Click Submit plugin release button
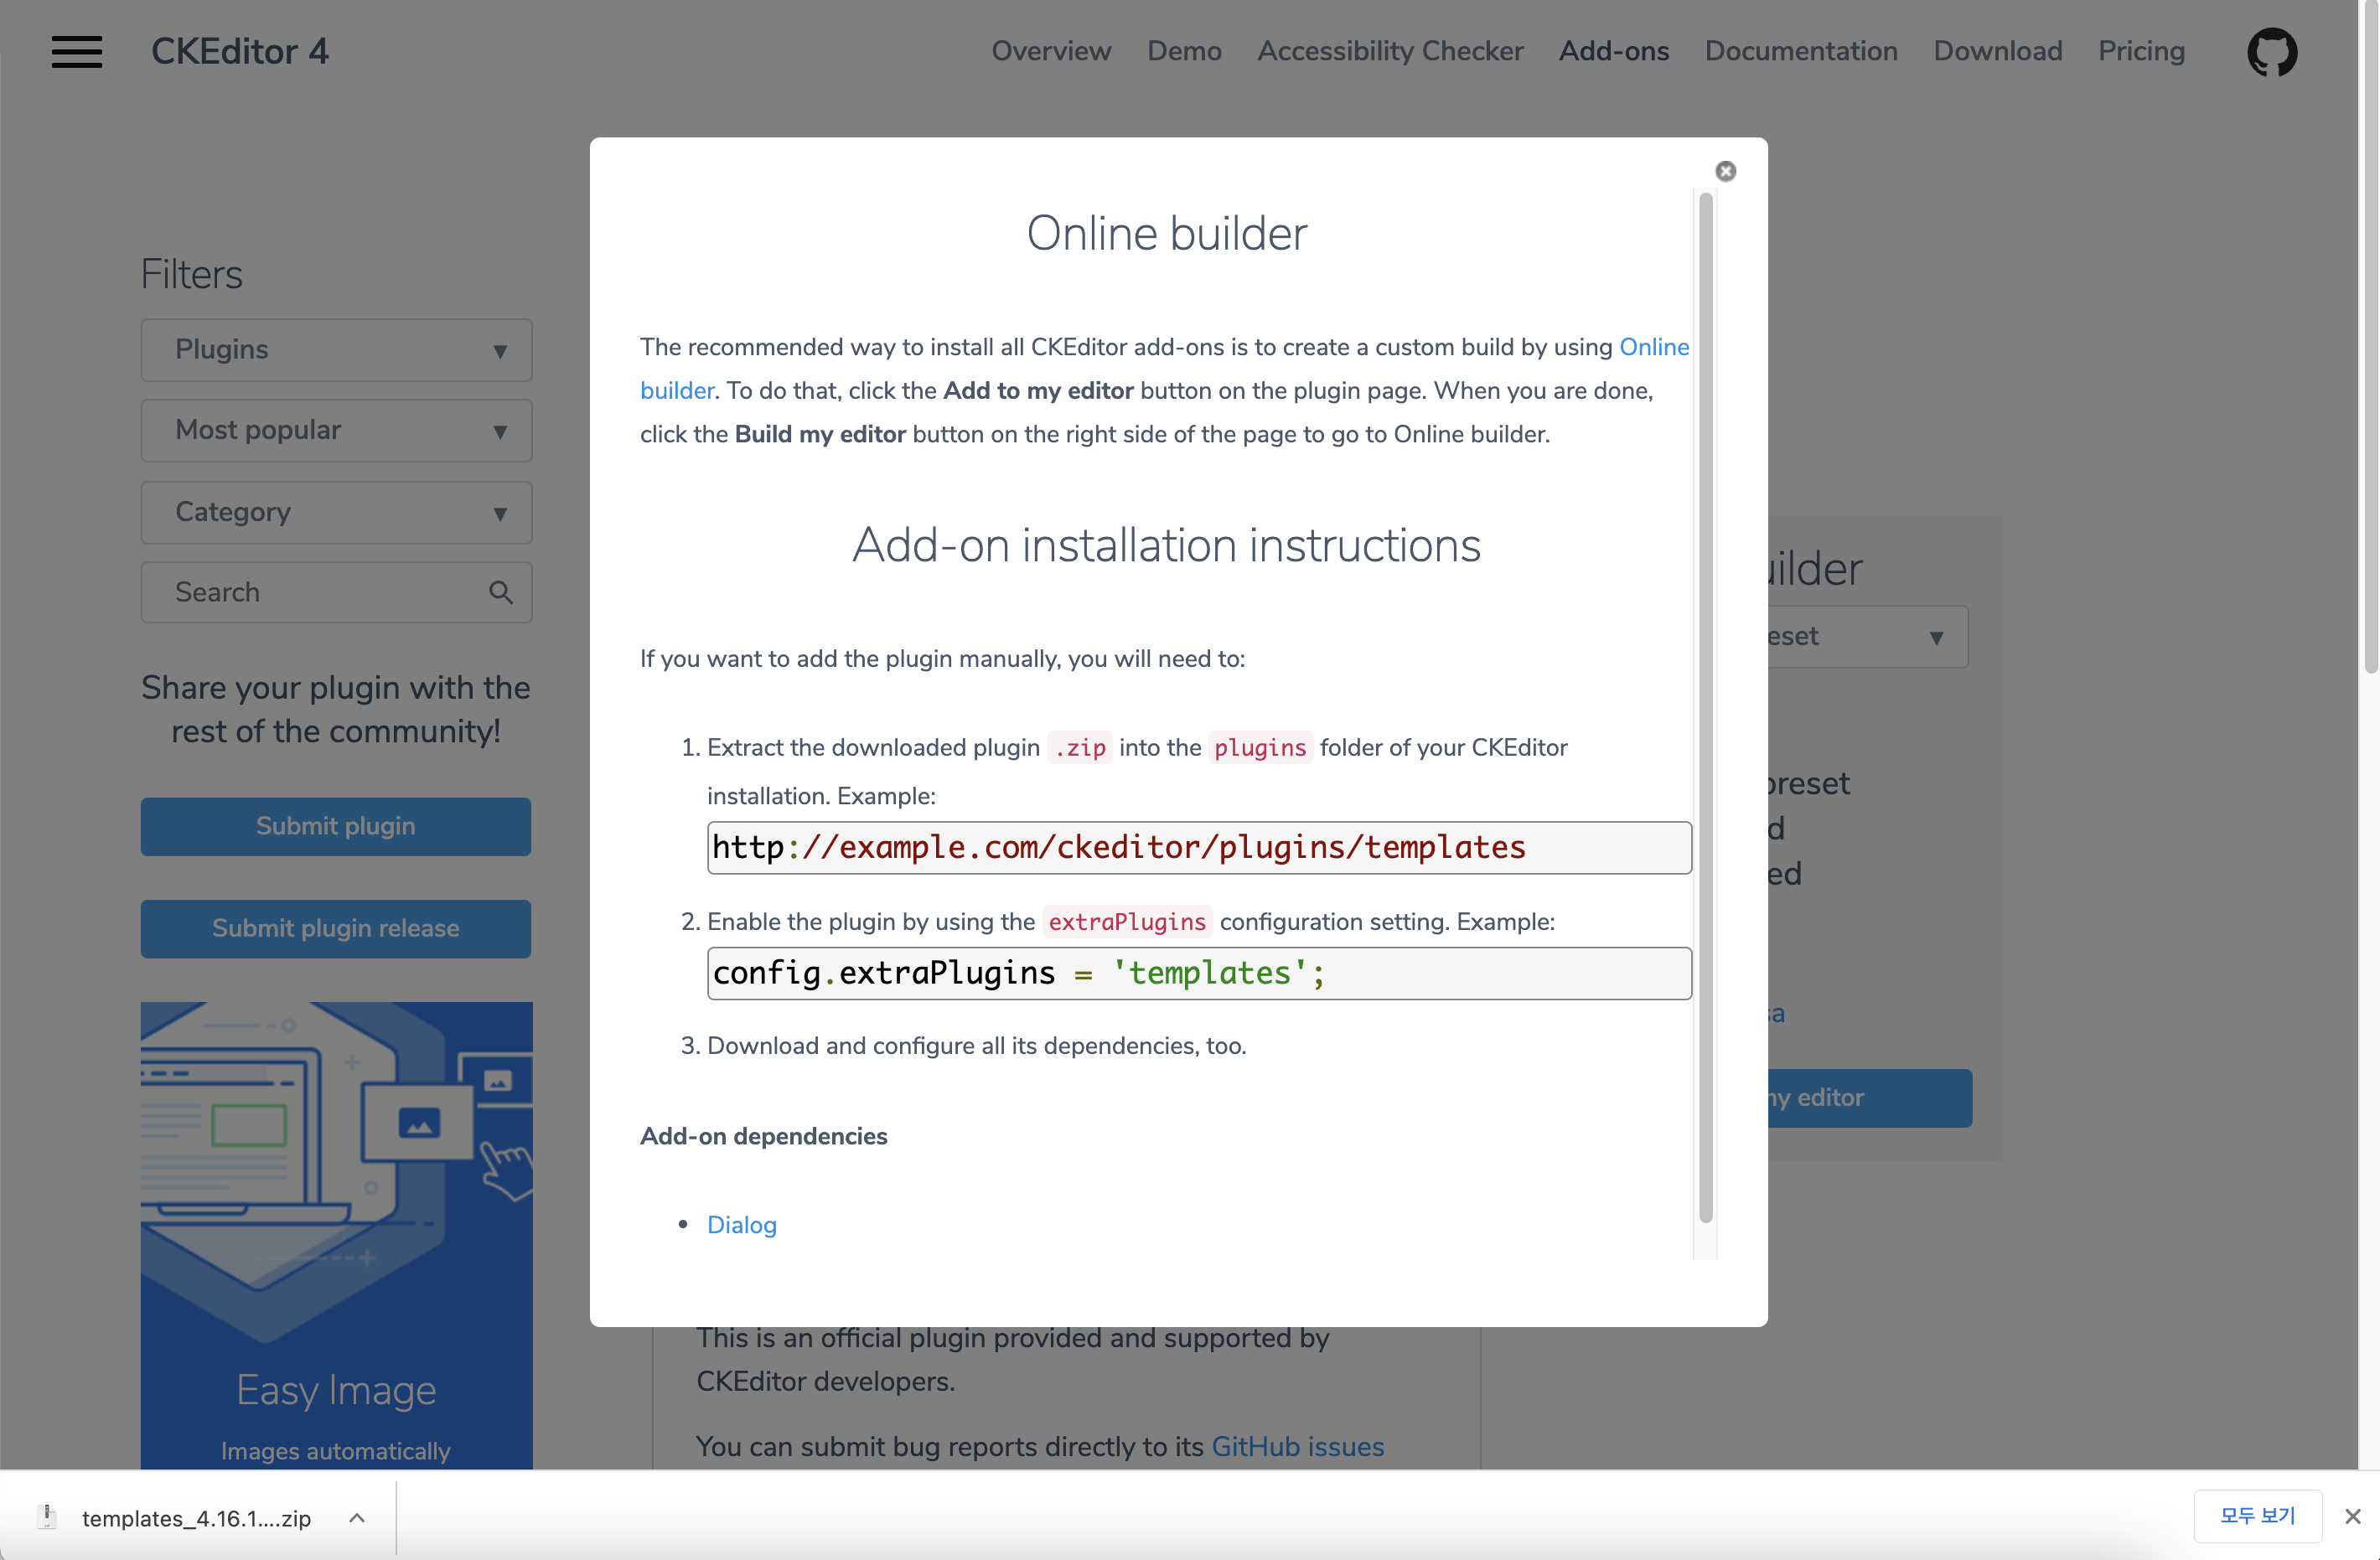This screenshot has width=2380, height=1560. click(336, 928)
